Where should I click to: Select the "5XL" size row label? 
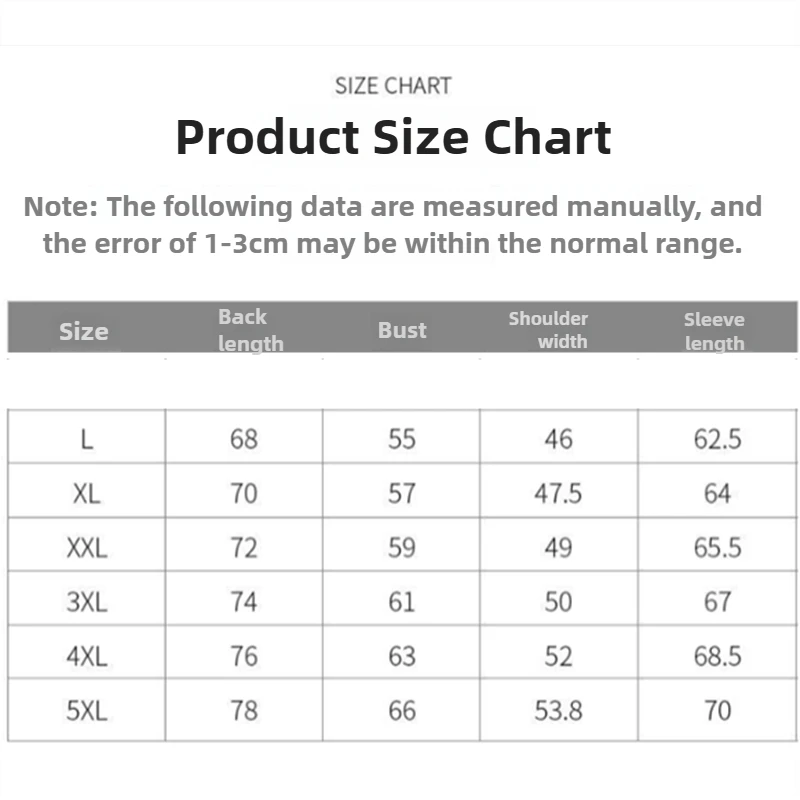click(x=87, y=710)
